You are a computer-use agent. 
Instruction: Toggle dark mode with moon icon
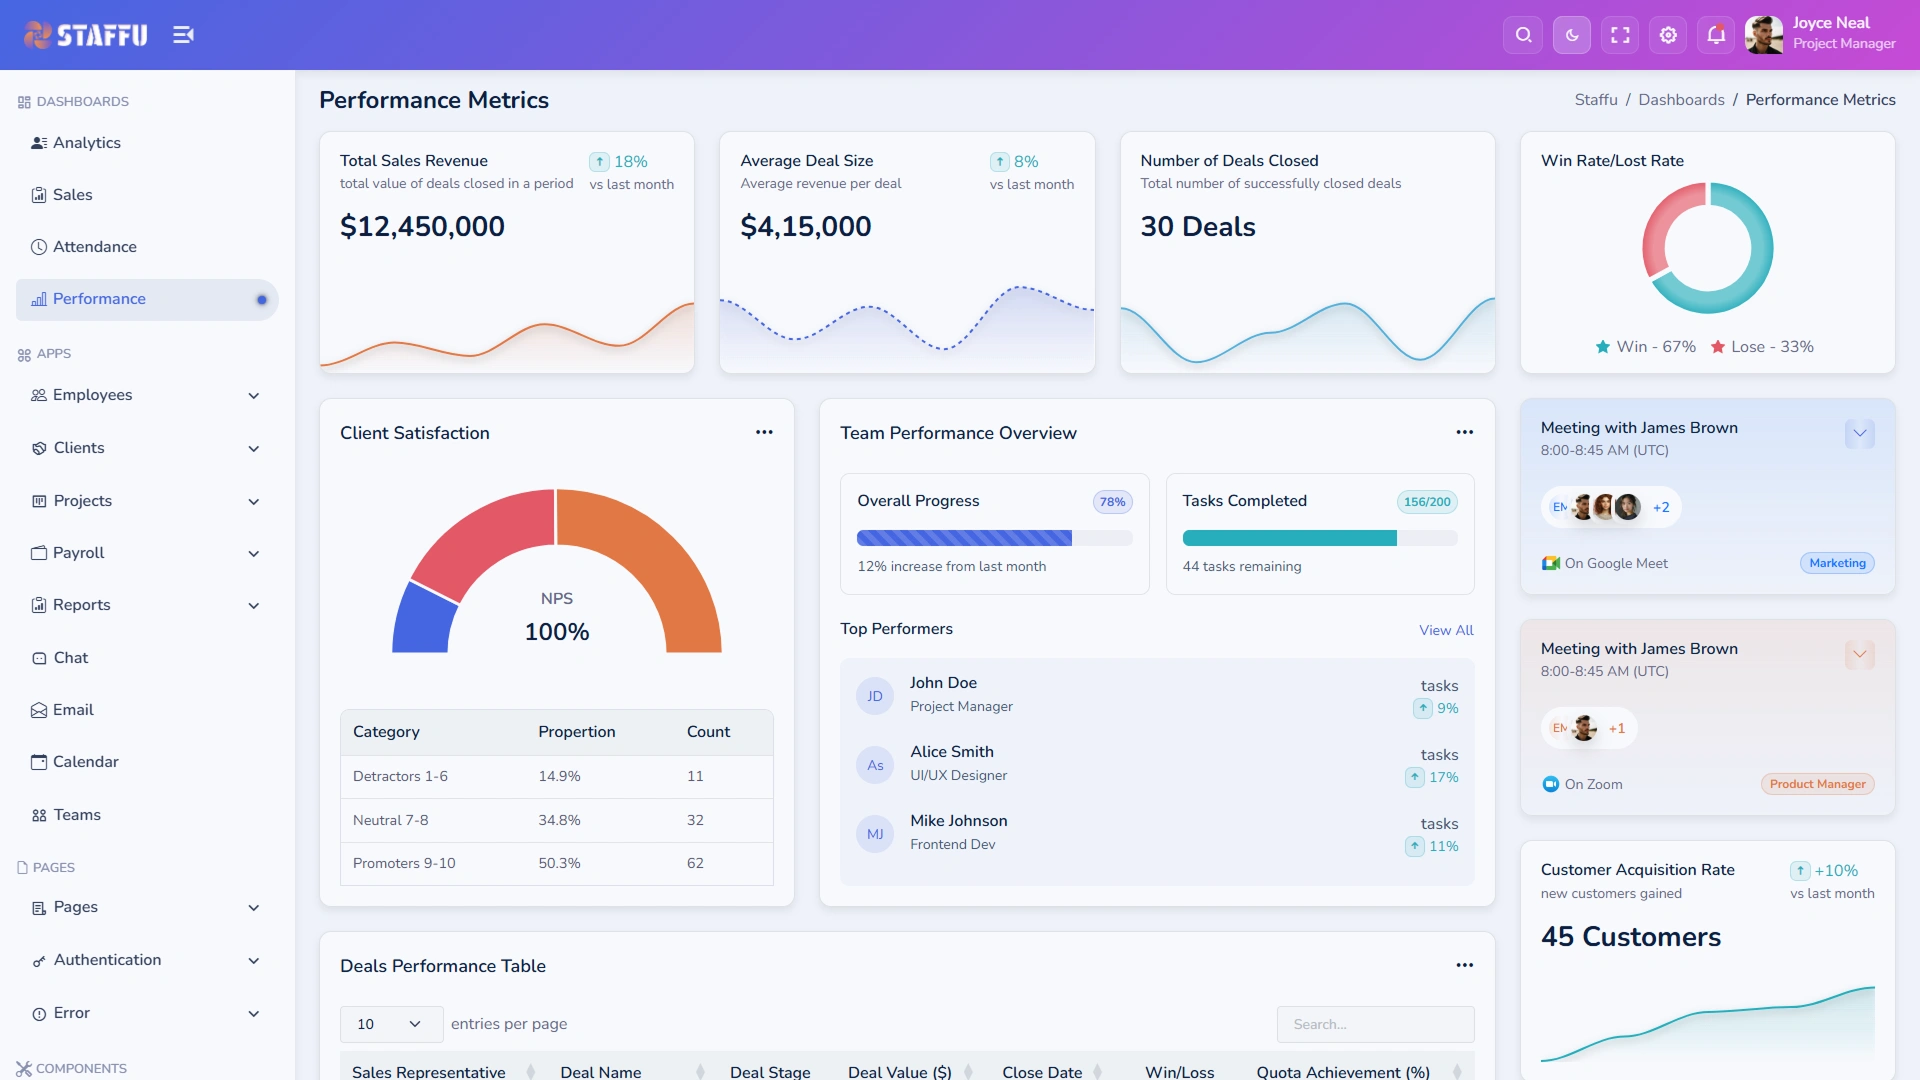coord(1572,35)
